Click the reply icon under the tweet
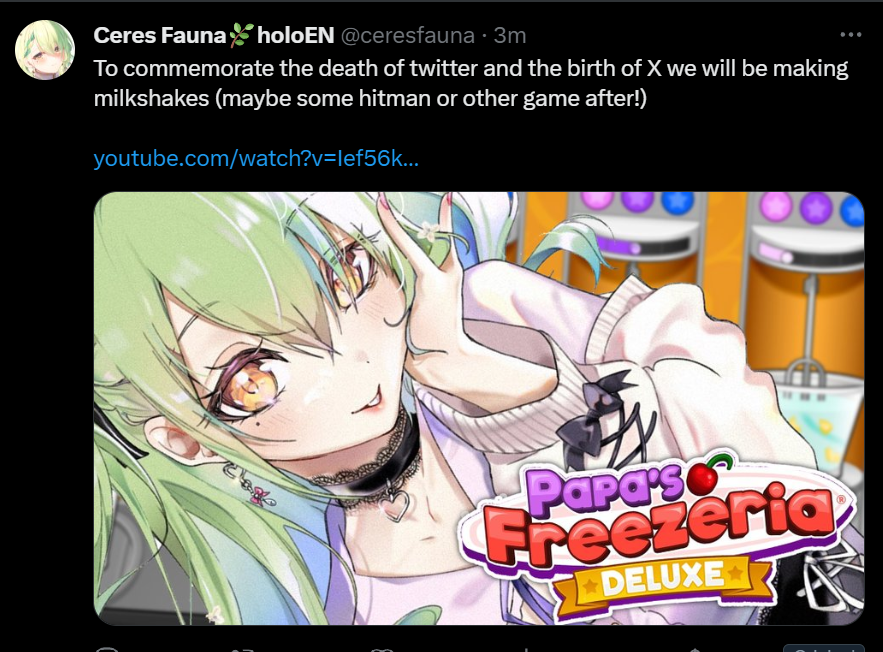883x652 pixels. pyautogui.click(x=107, y=650)
